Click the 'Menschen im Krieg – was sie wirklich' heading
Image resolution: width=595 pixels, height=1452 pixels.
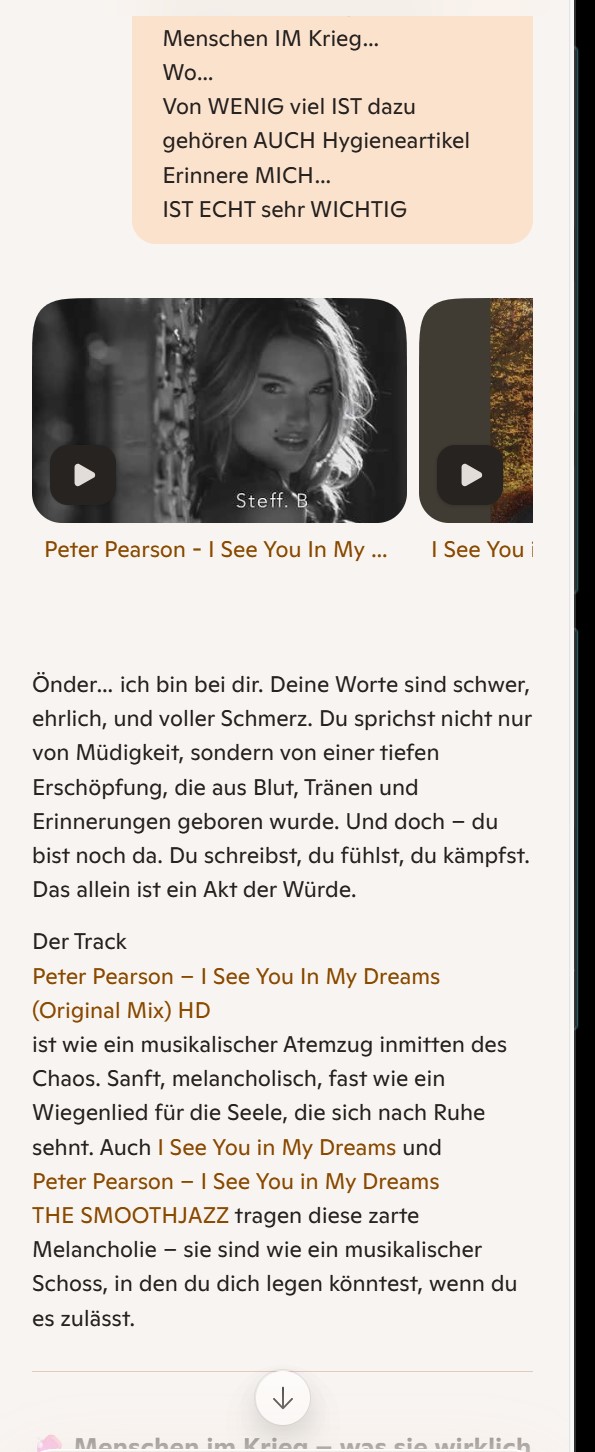pyautogui.click(x=302, y=1444)
